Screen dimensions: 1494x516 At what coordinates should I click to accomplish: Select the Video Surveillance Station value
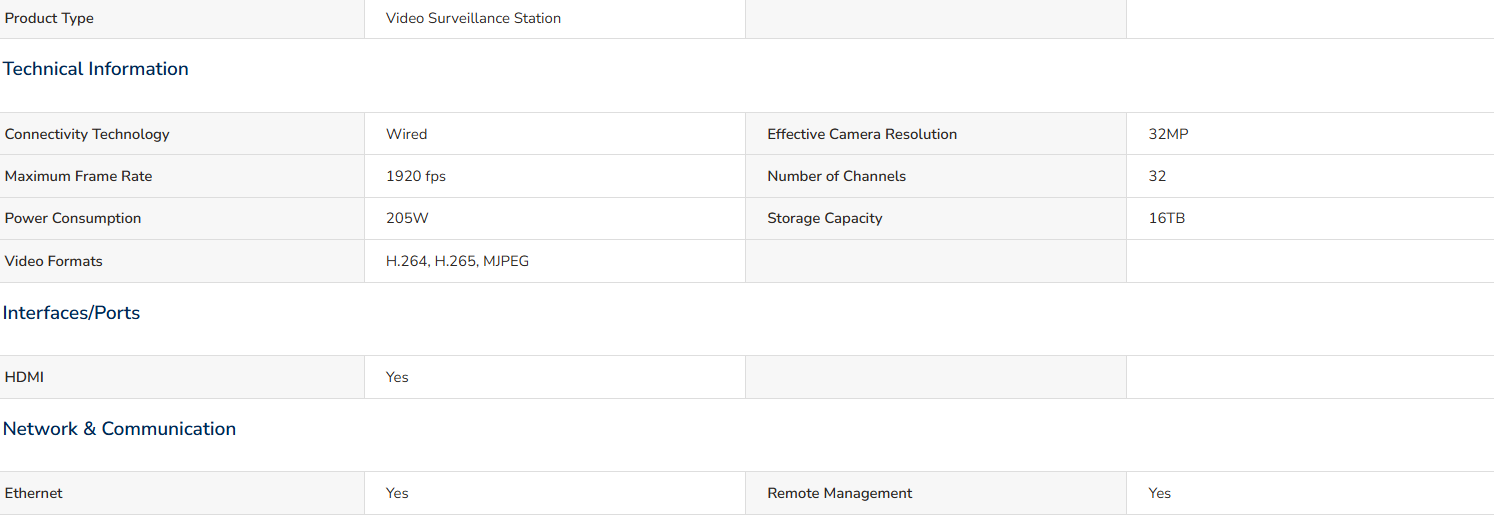(x=474, y=18)
